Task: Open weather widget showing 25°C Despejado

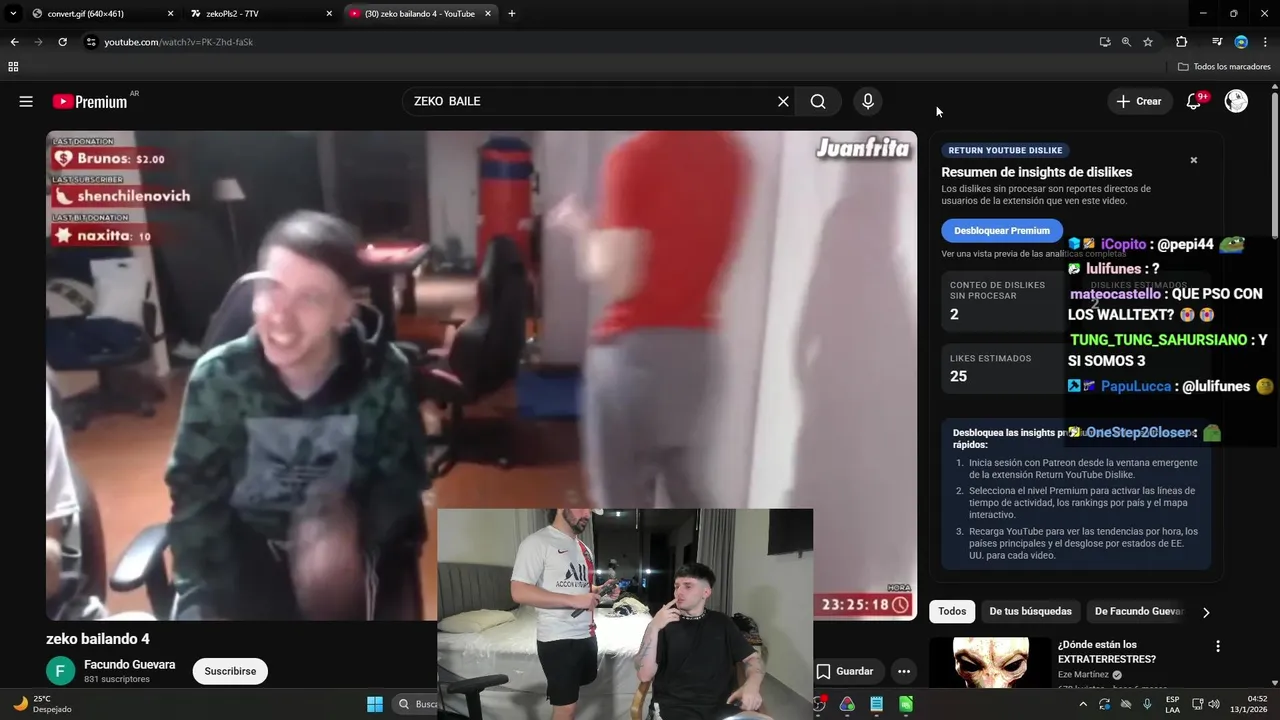Action: (42, 704)
